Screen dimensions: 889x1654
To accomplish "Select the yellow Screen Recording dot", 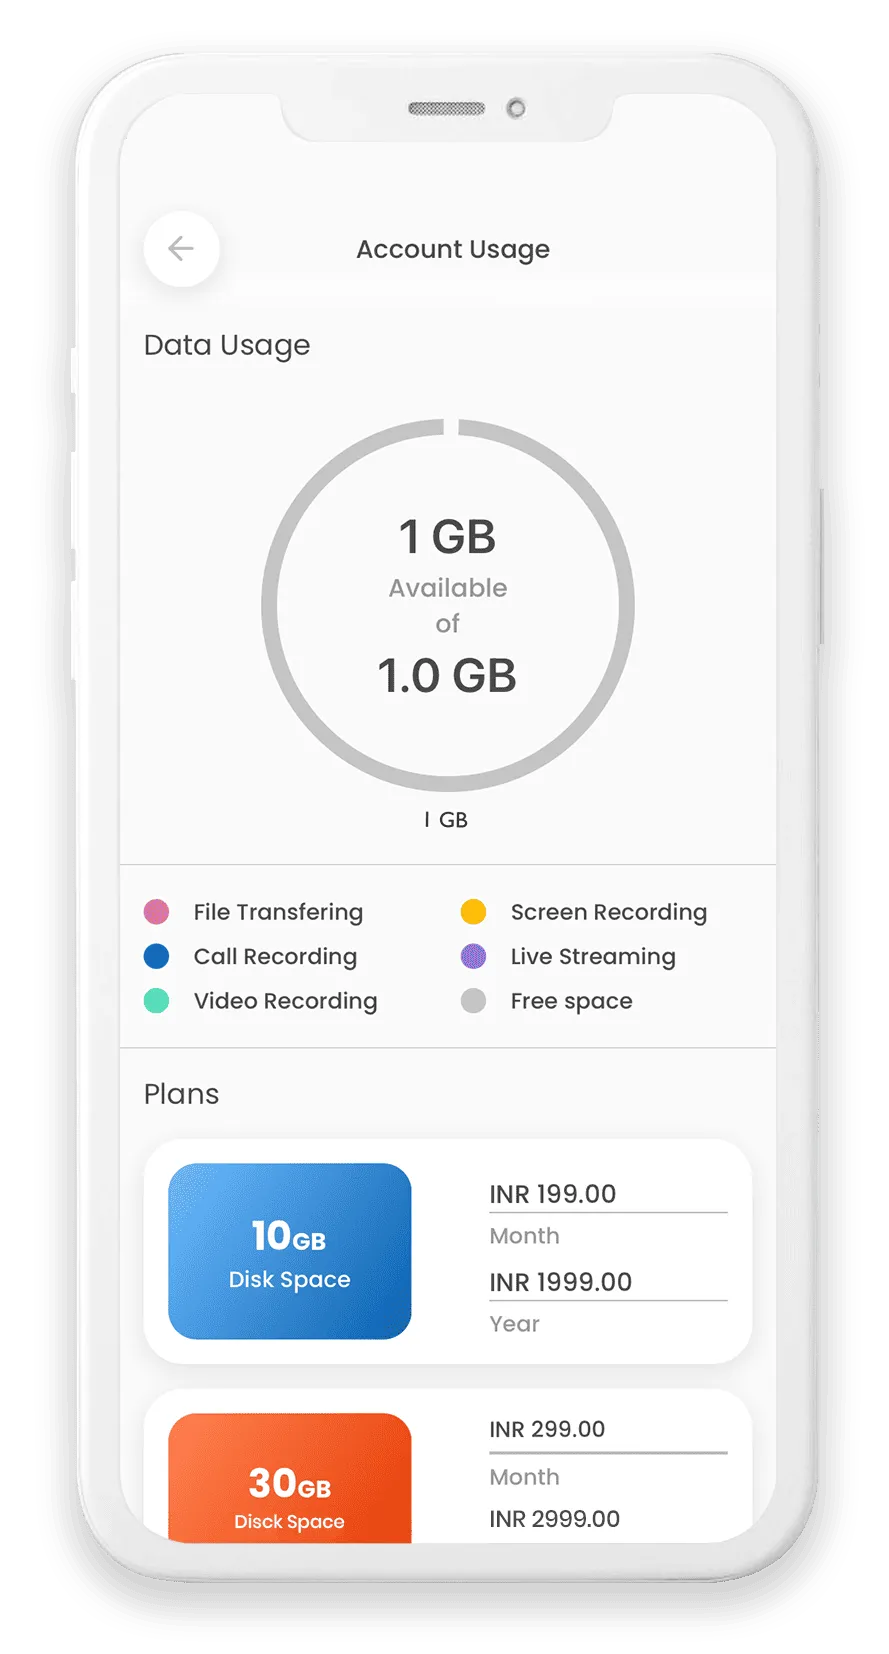I will 474,912.
